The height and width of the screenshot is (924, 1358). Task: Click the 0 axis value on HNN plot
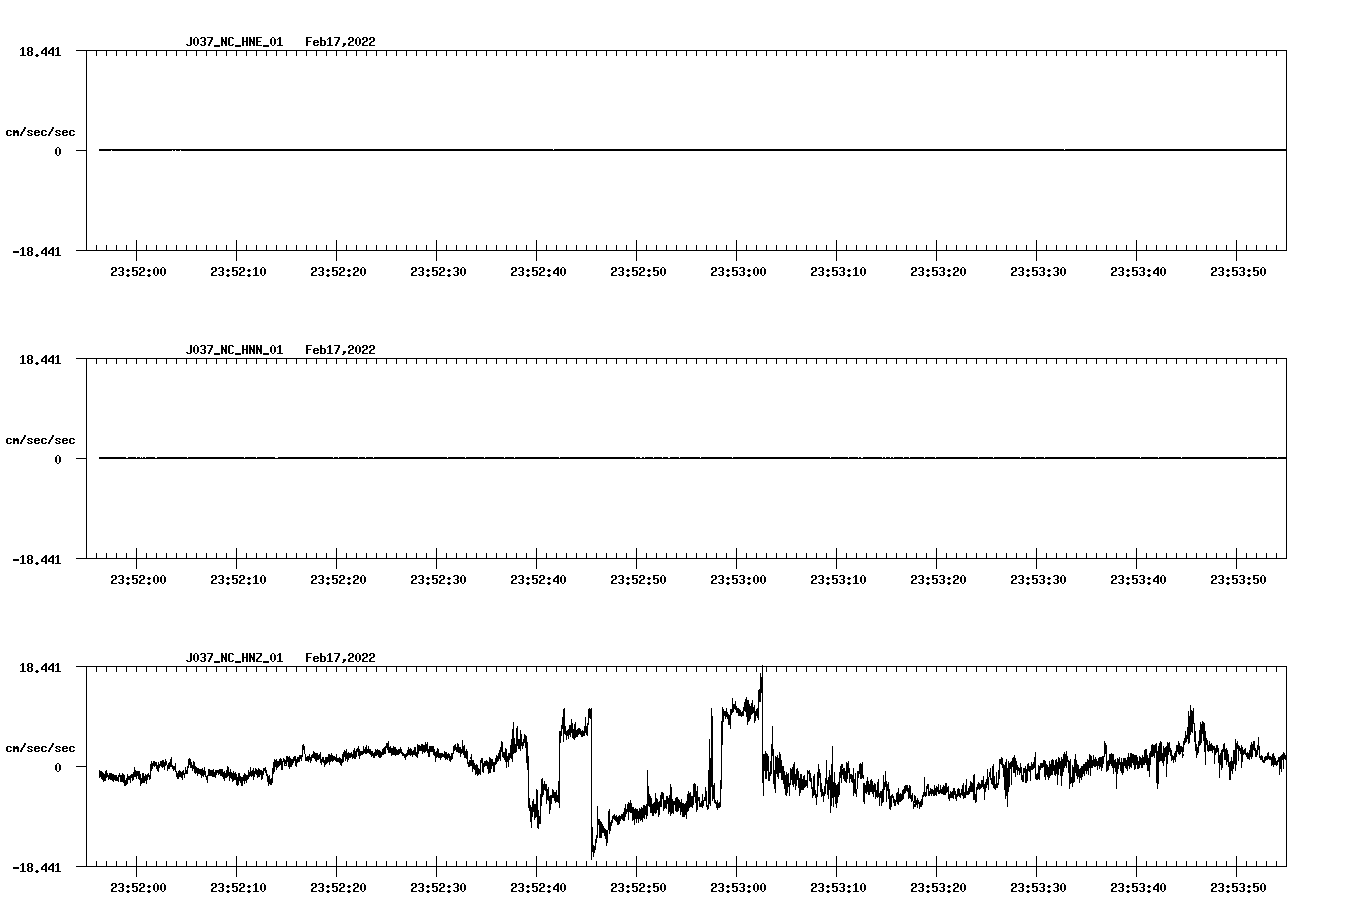[x=58, y=460]
